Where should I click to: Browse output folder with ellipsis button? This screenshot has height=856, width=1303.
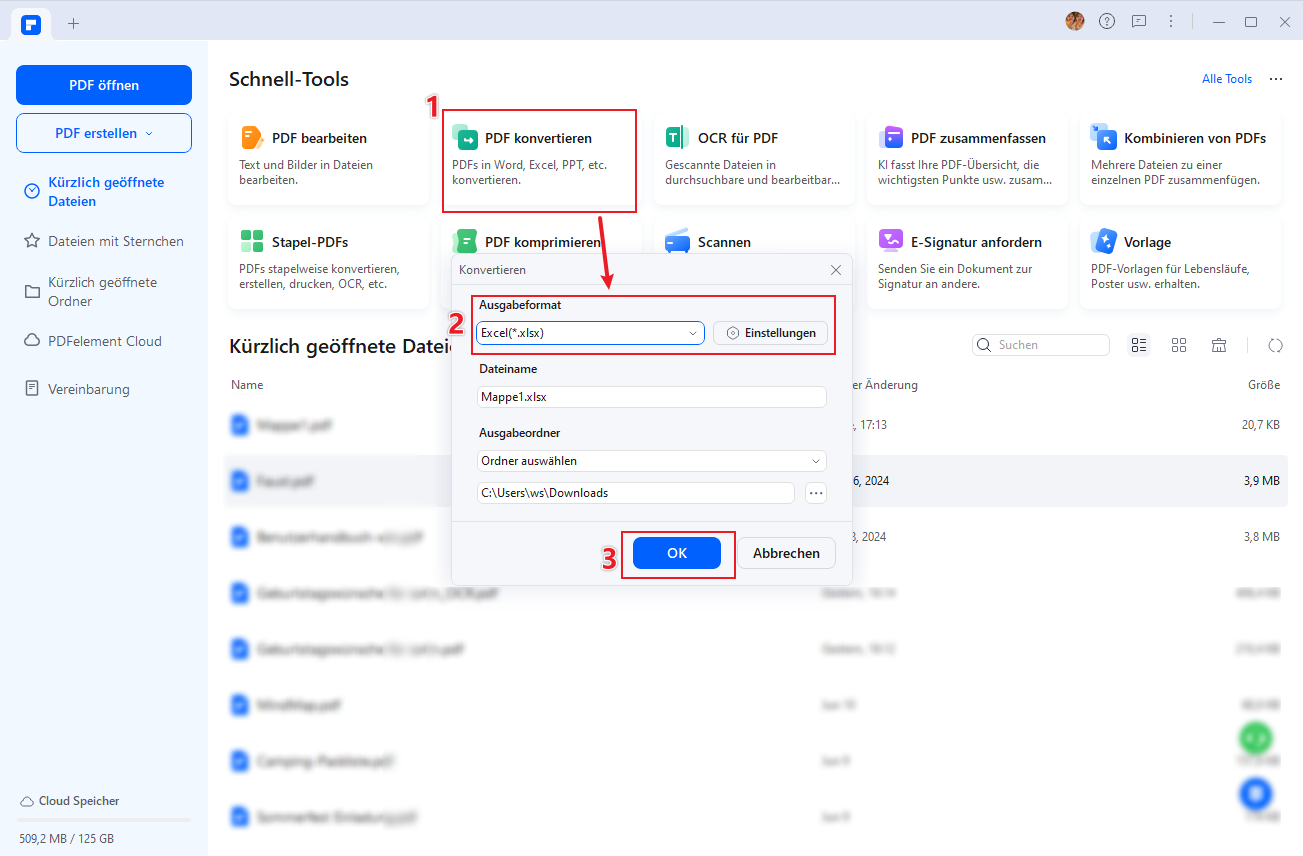point(816,492)
